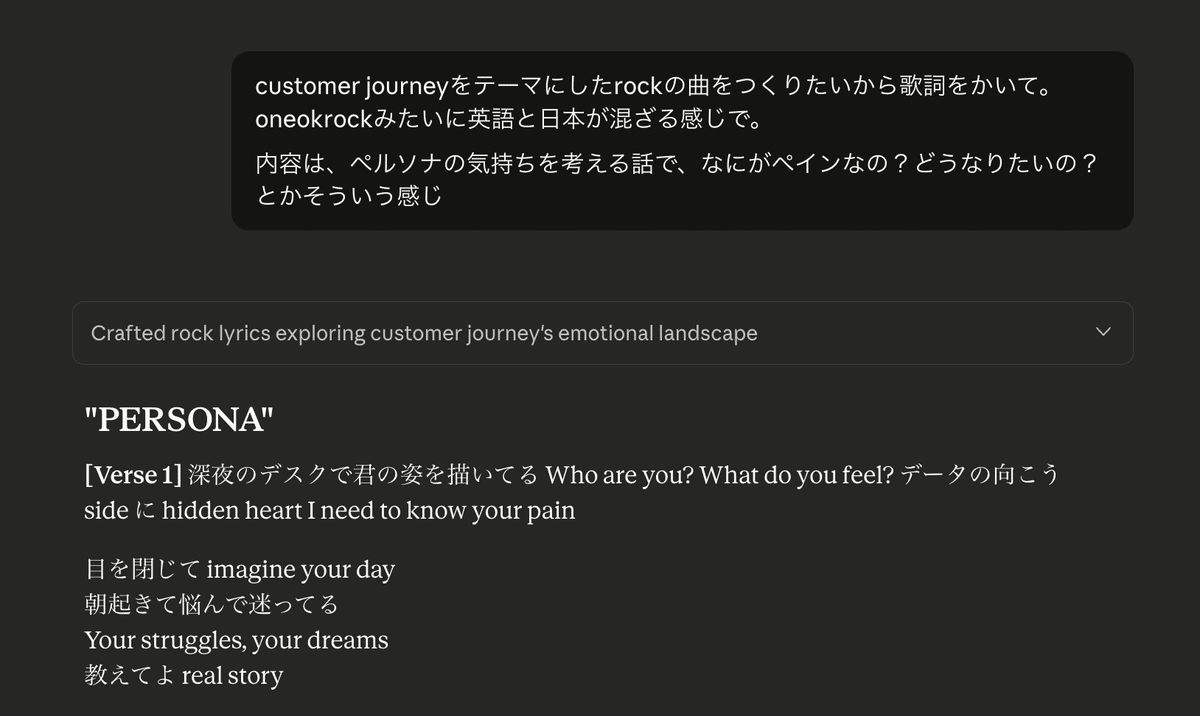Click the "Crafted rock lyrics" summary text
This screenshot has width=1200, height=716.
[423, 333]
